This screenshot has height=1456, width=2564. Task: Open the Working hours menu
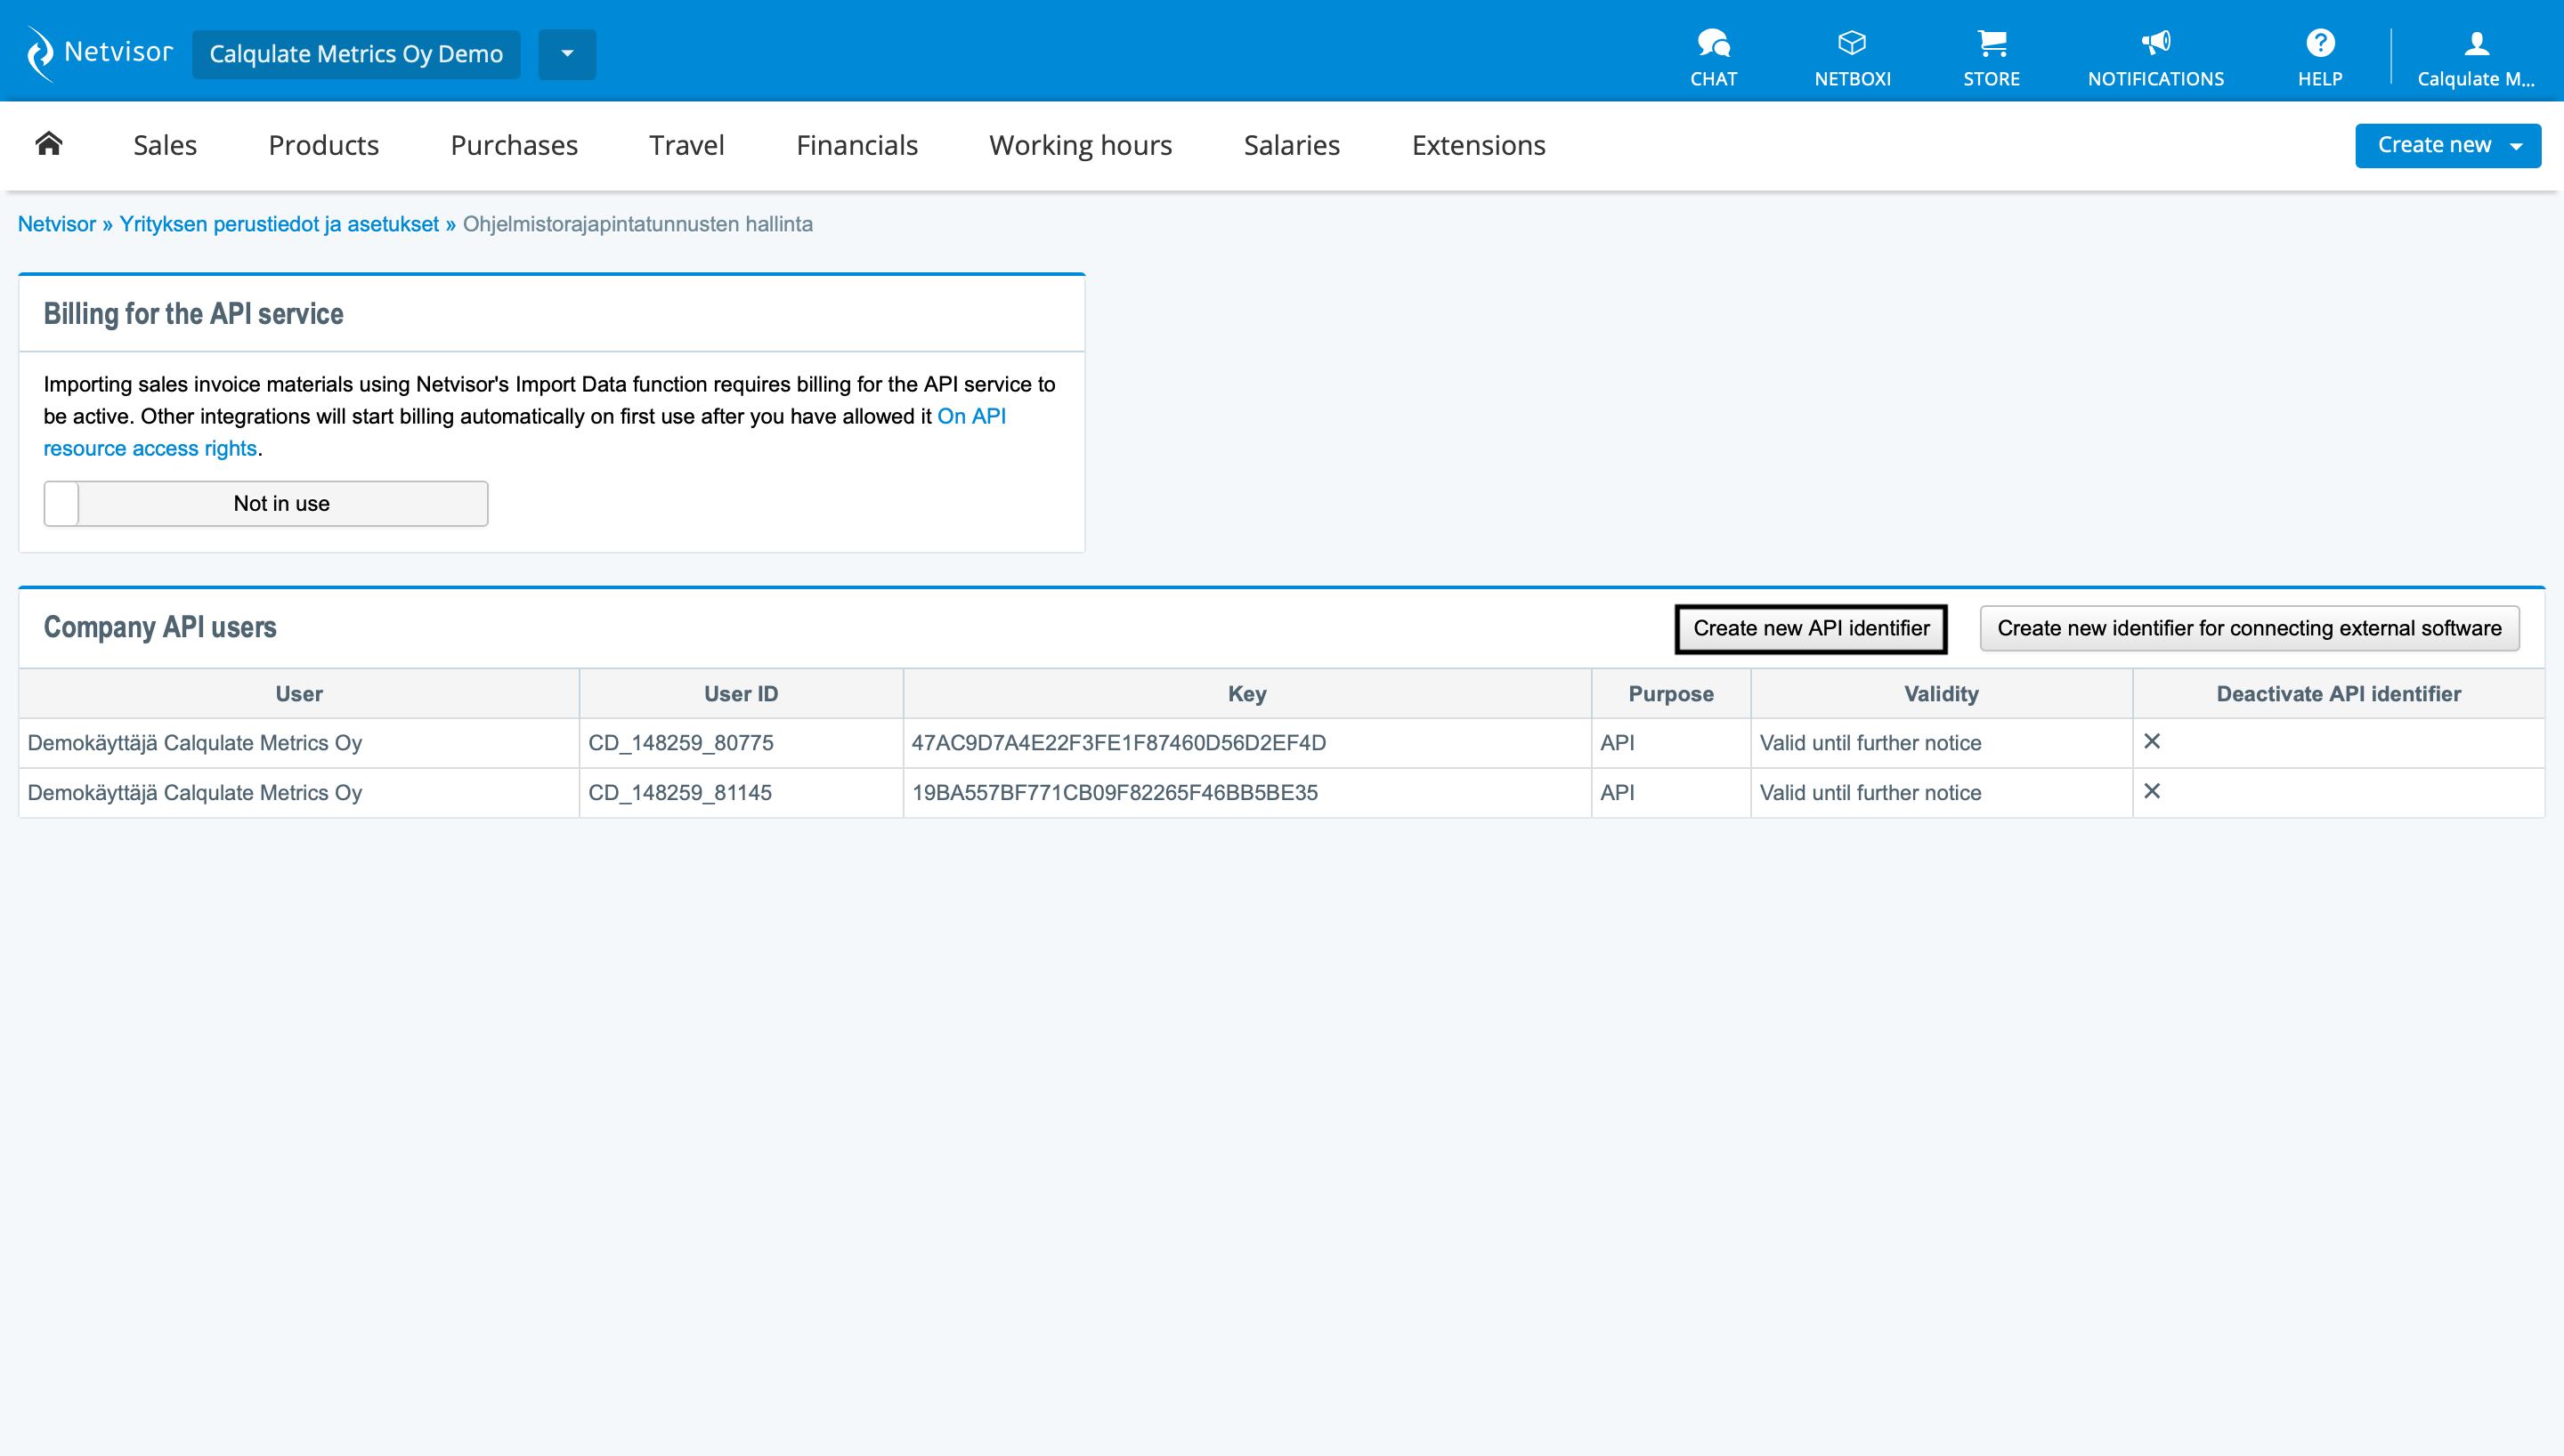point(1080,145)
